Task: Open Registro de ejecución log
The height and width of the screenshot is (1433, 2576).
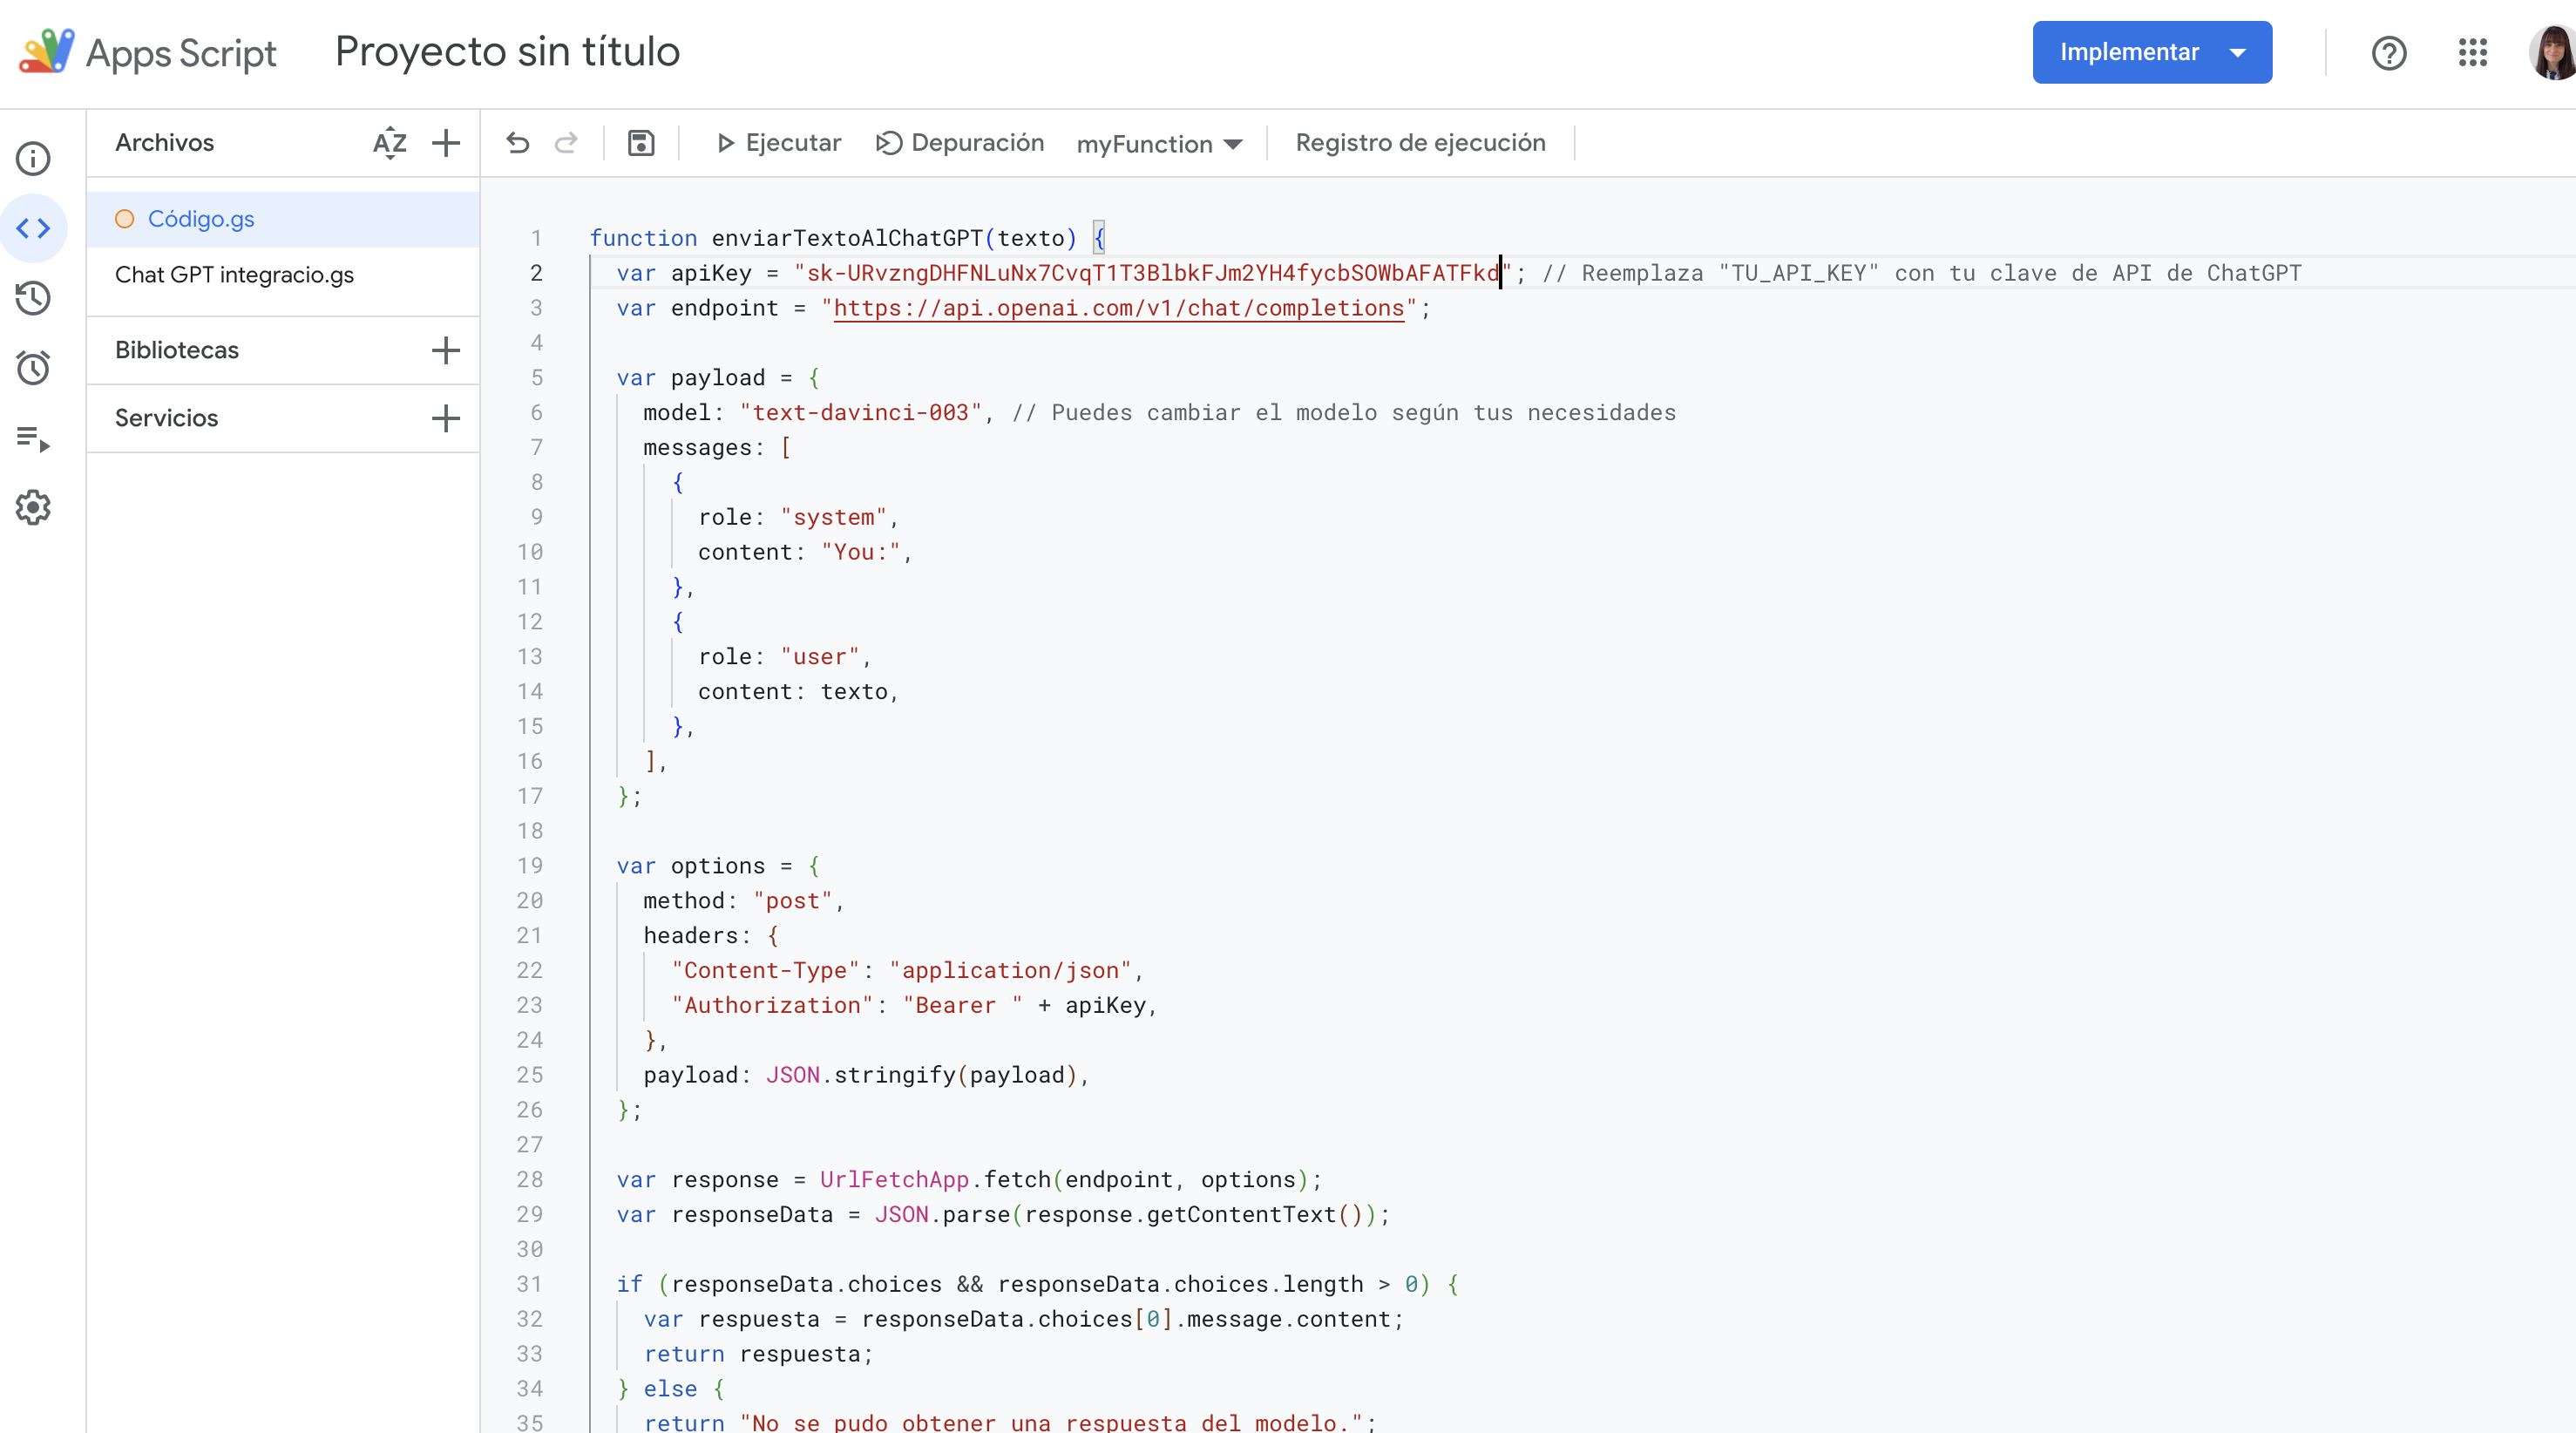Action: 1420,143
